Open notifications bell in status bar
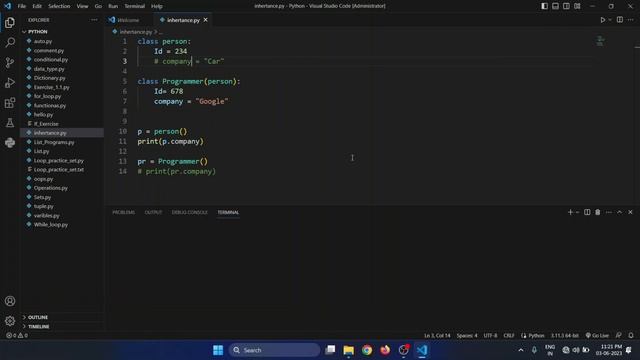This screenshot has width=640, height=360. pos(631,336)
